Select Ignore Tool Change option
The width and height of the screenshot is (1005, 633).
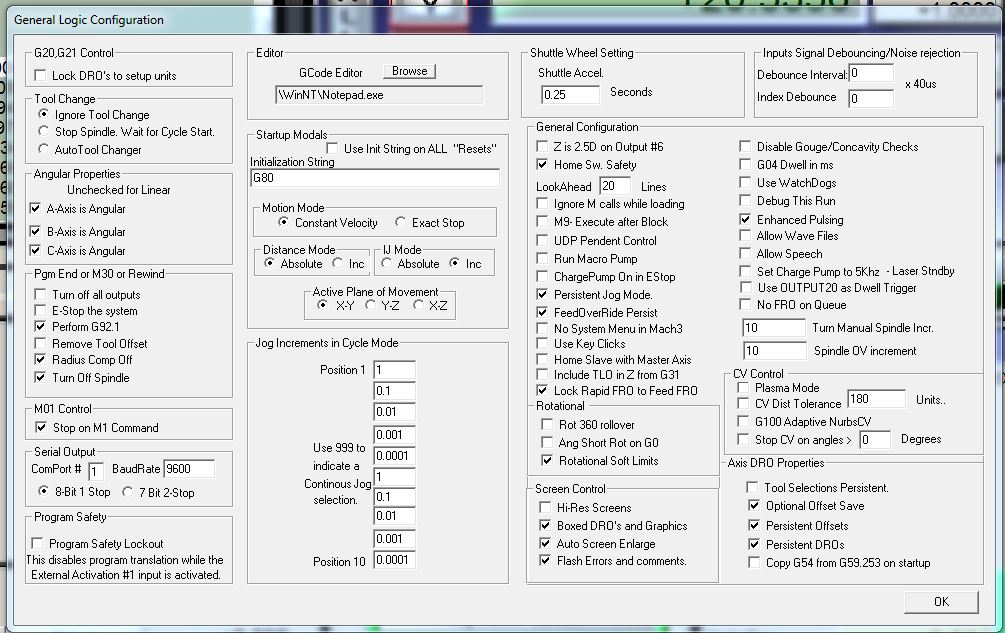[x=43, y=114]
